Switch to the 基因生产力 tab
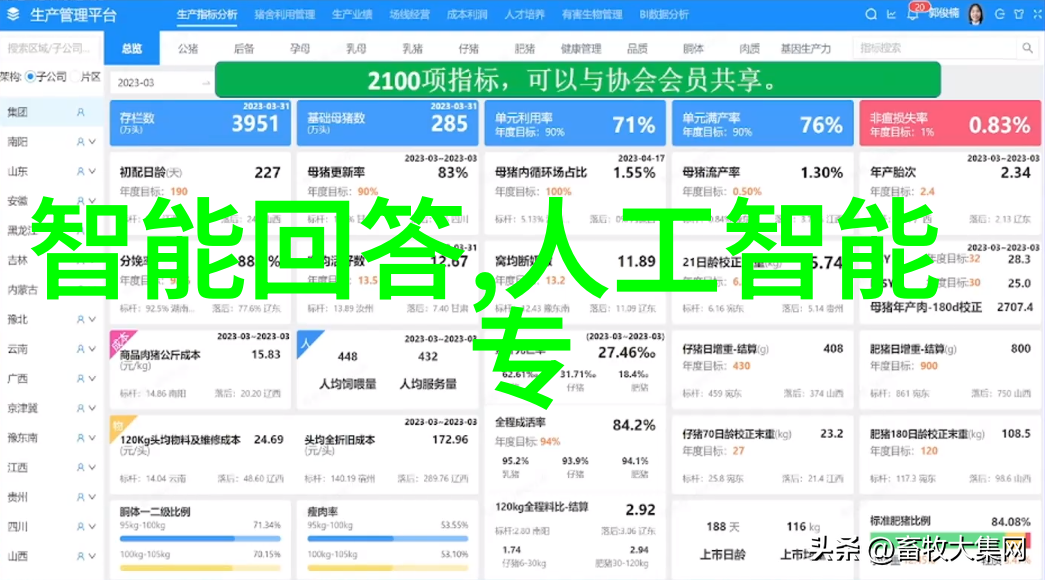This screenshot has width=1045, height=580. (806, 49)
